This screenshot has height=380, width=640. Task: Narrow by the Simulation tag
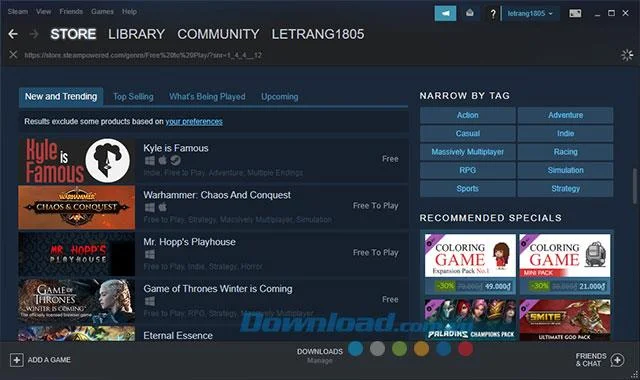(565, 170)
